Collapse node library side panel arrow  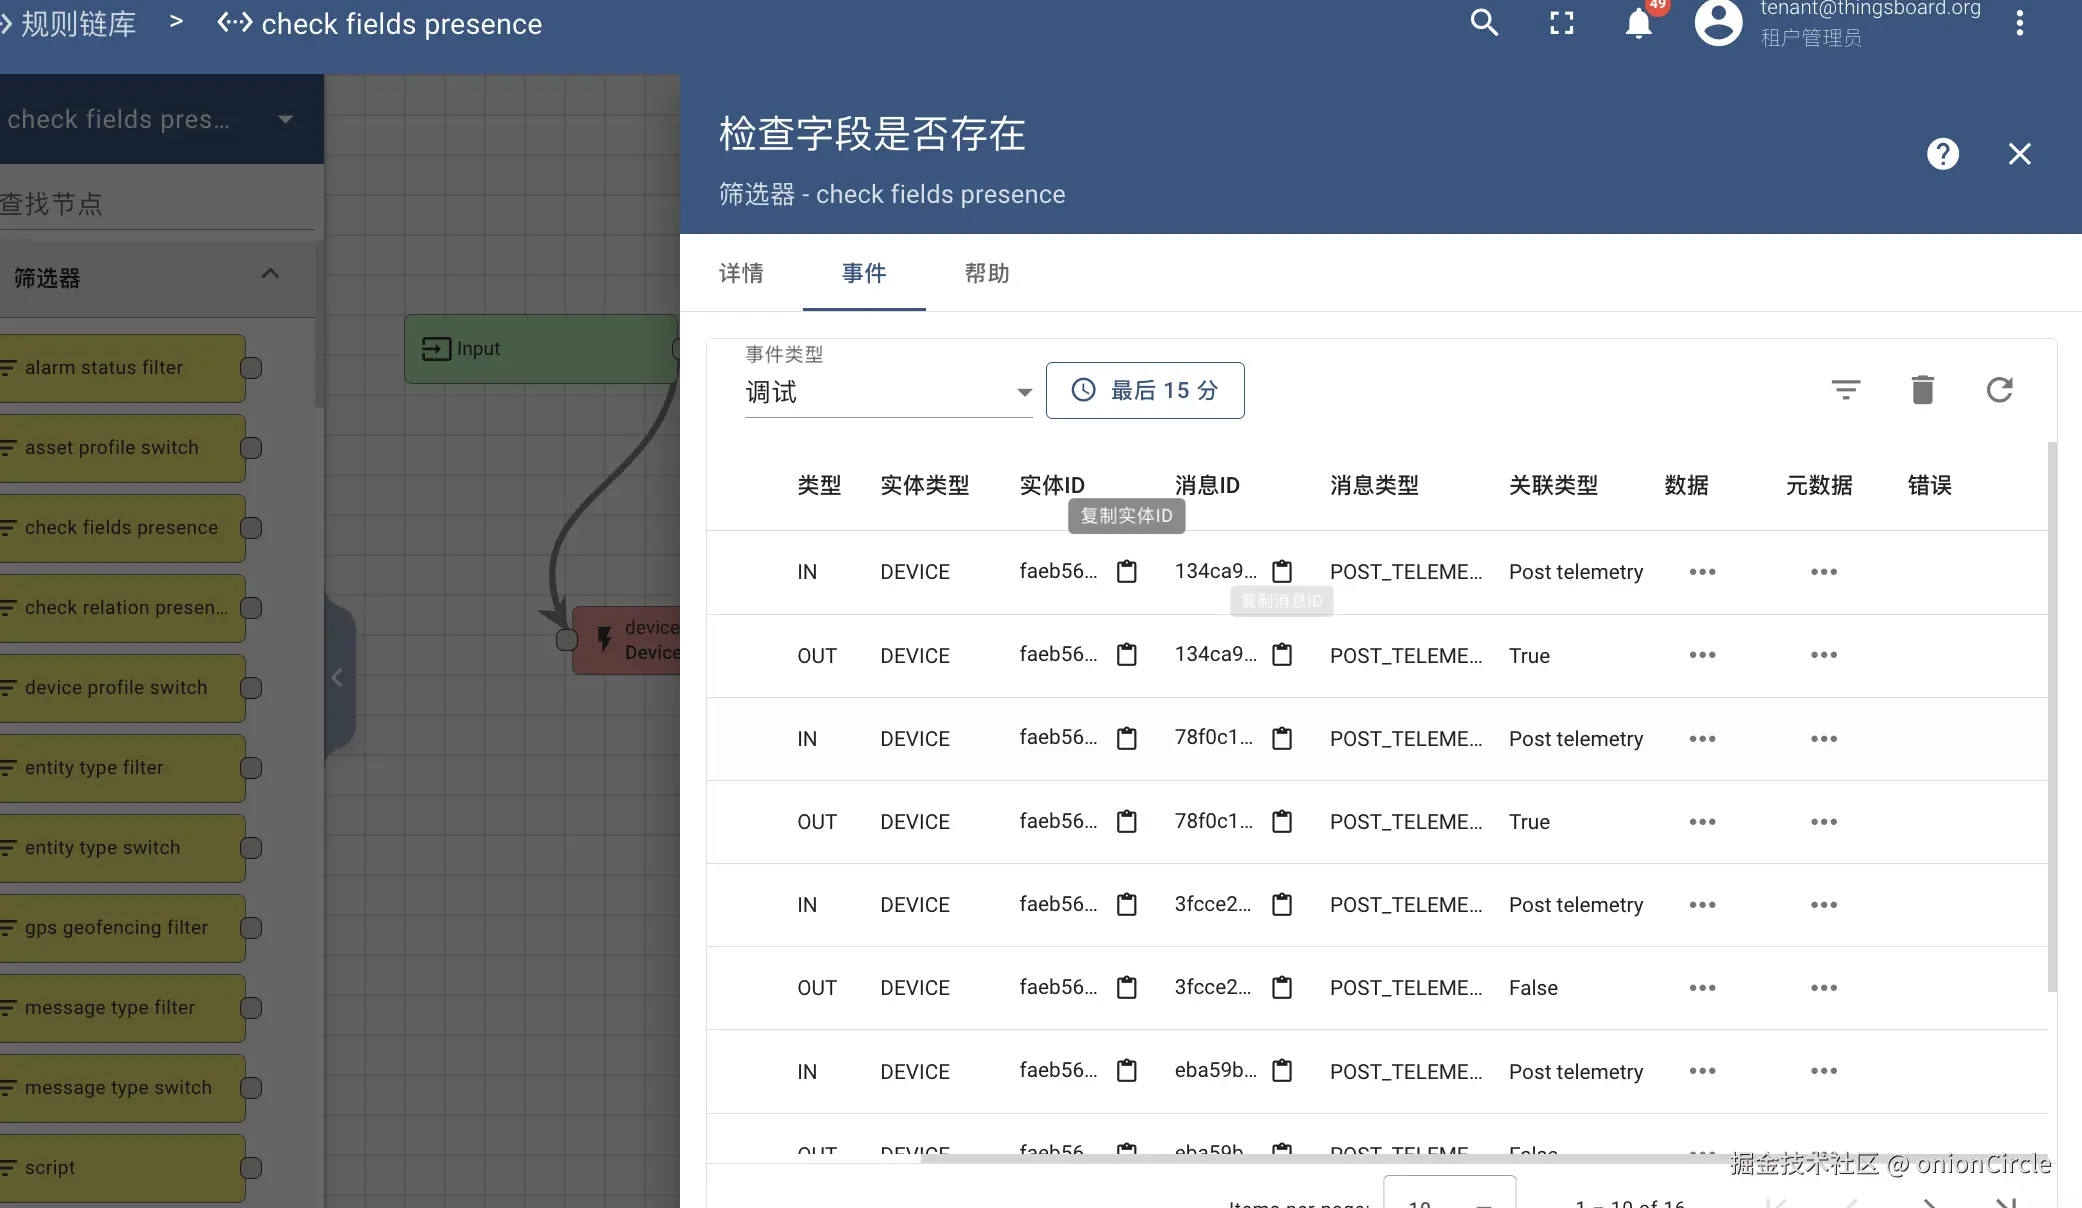click(337, 678)
